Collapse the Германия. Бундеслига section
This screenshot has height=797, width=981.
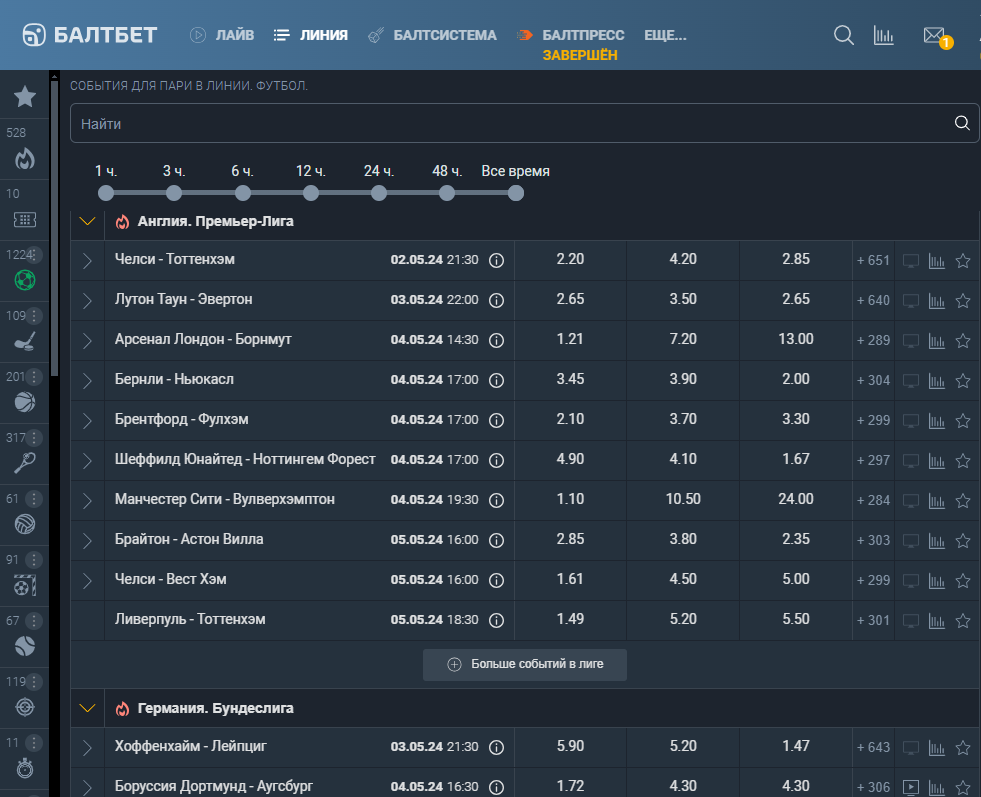tap(88, 708)
